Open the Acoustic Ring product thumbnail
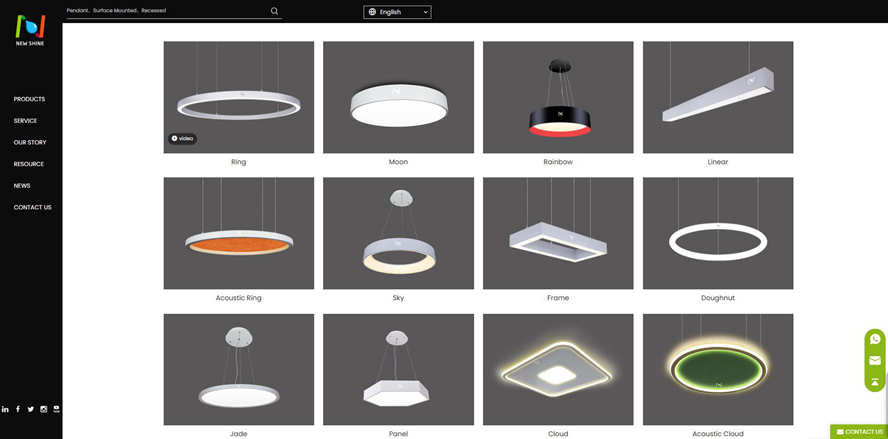This screenshot has width=888, height=439. 239,233
